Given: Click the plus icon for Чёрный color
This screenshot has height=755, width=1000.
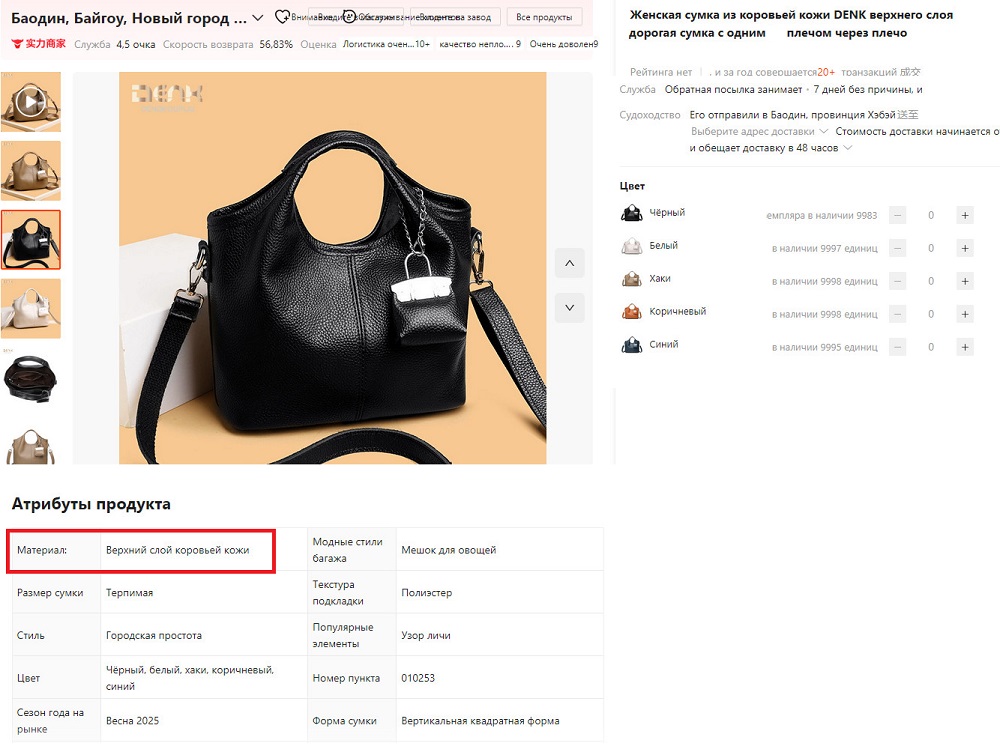Looking at the screenshot, I should coord(964,215).
